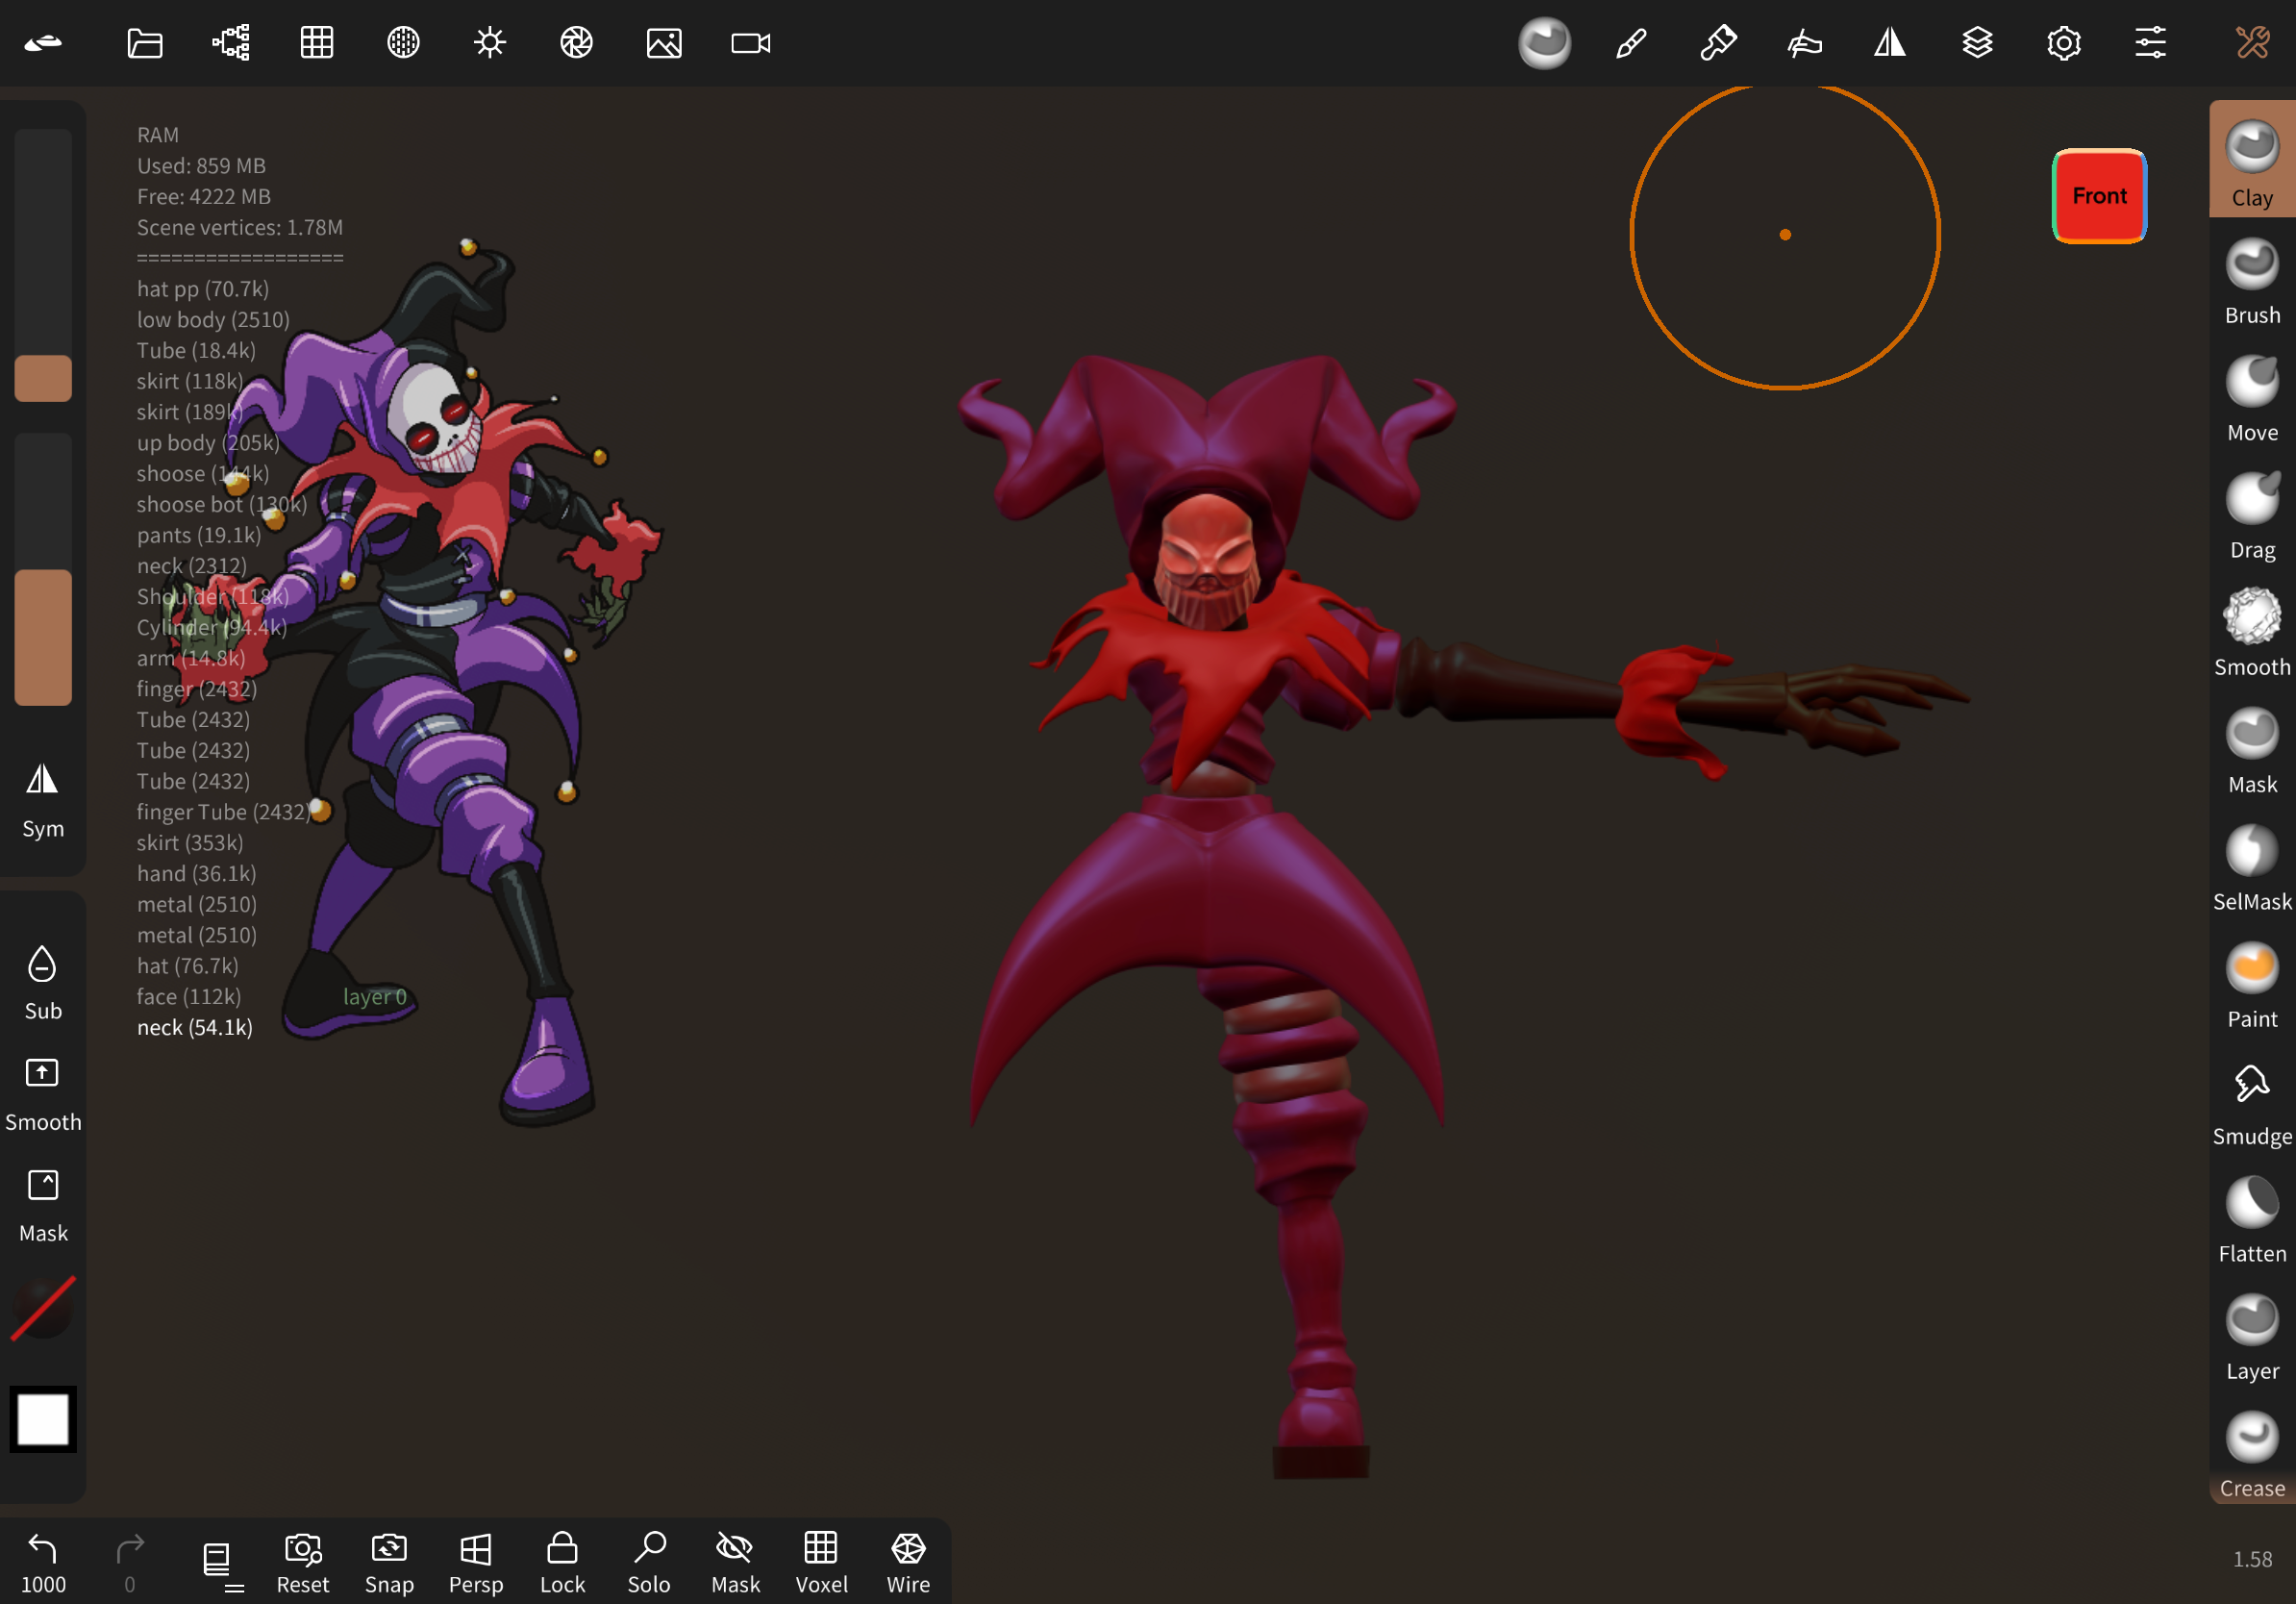The image size is (2296, 1604).
Task: Click the Voxel remesh button
Action: 821,1563
